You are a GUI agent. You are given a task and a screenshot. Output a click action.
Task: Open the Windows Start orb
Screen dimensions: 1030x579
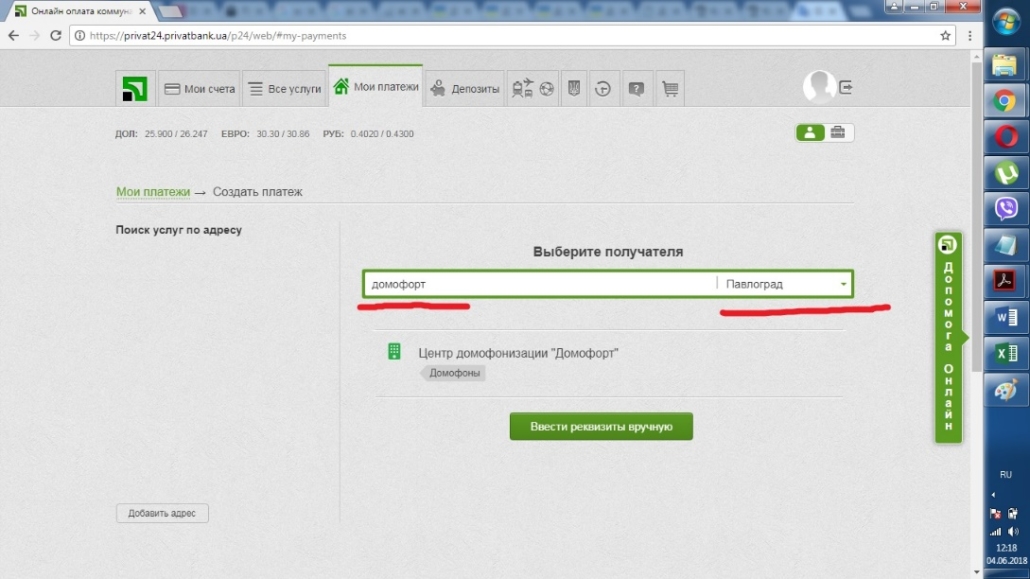point(1006,22)
